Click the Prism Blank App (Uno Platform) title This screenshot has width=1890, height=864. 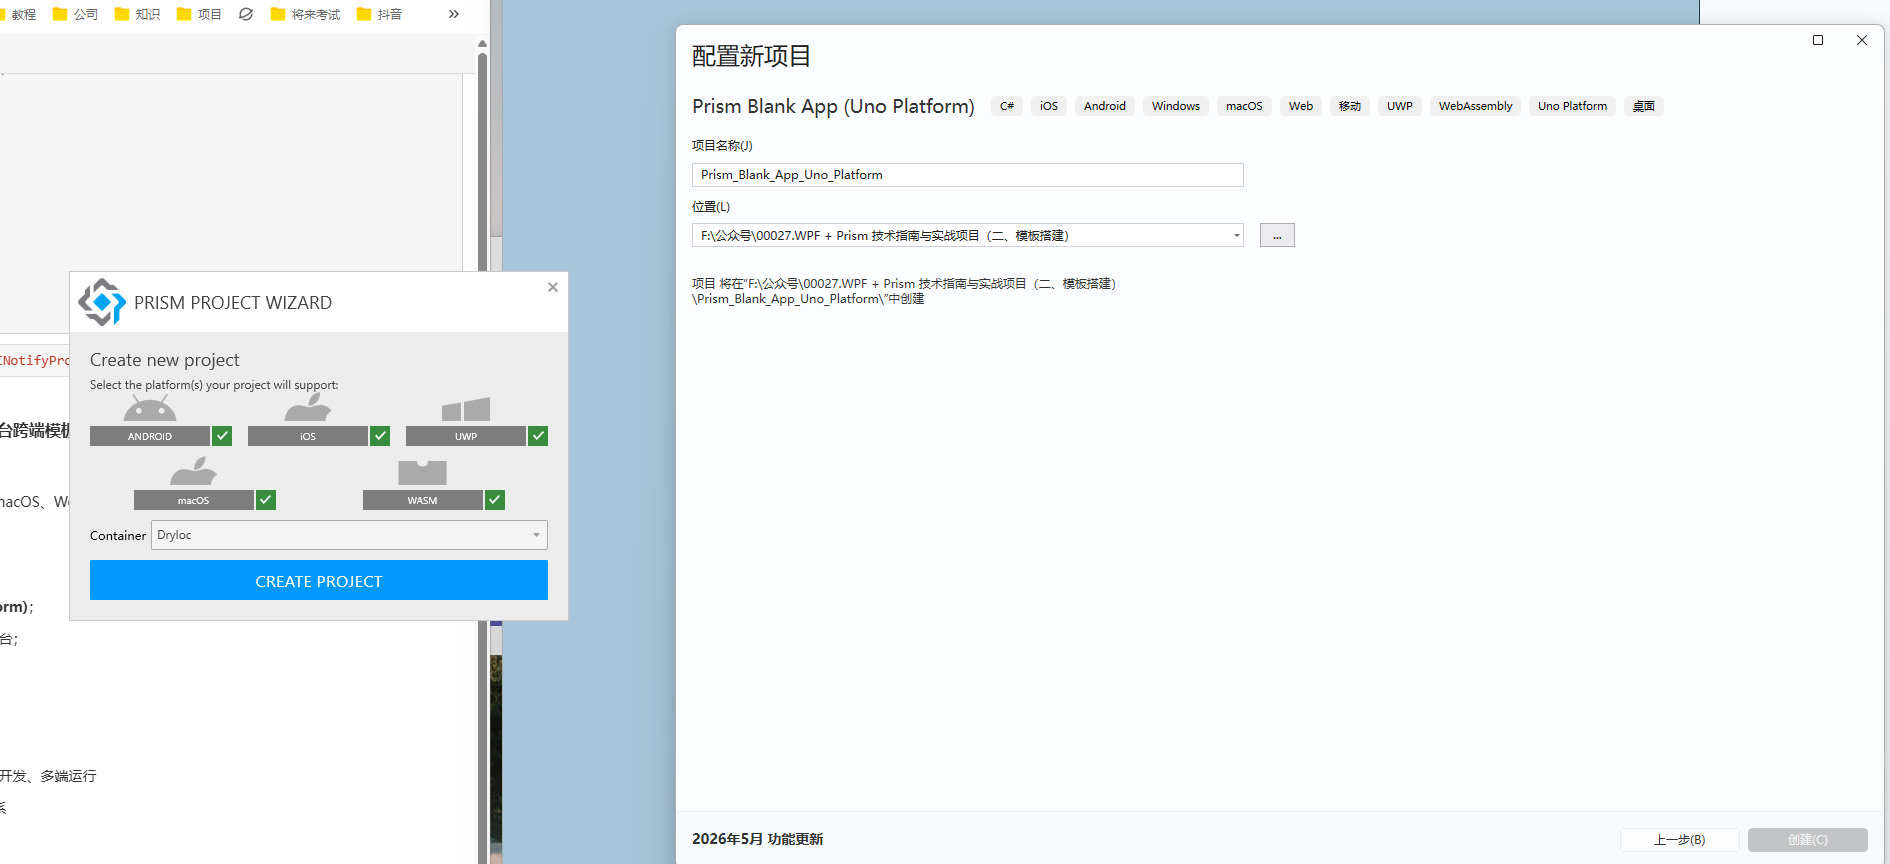pyautogui.click(x=833, y=106)
